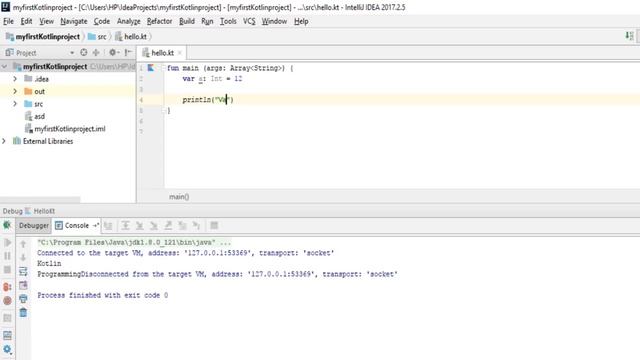640x360 pixels.
Task: Open Project panel gear settings dropdown
Action: [113, 52]
